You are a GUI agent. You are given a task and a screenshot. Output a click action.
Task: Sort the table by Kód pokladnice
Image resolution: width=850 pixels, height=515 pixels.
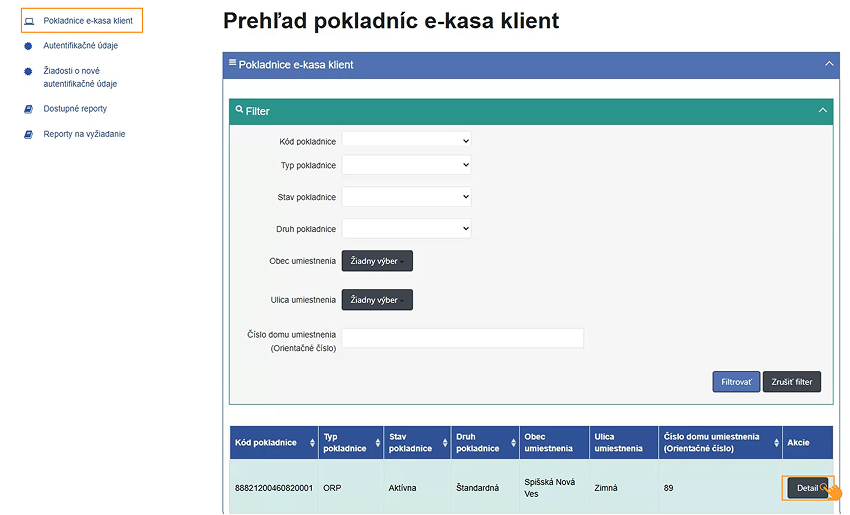click(x=313, y=443)
